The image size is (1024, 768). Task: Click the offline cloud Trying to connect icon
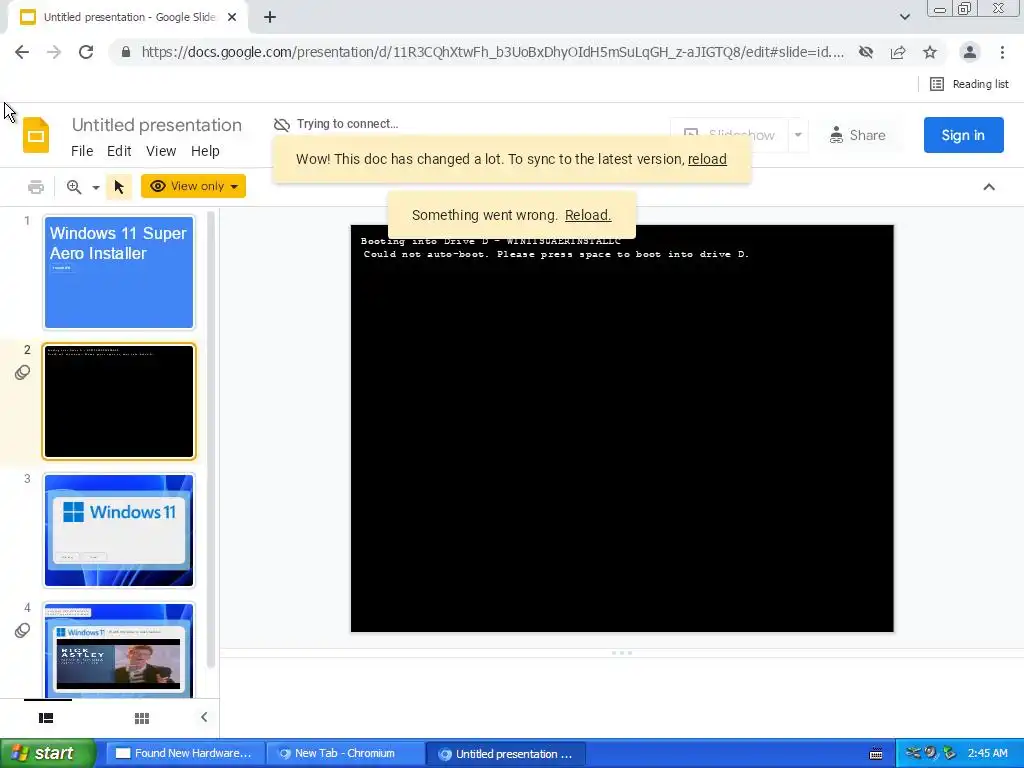281,124
